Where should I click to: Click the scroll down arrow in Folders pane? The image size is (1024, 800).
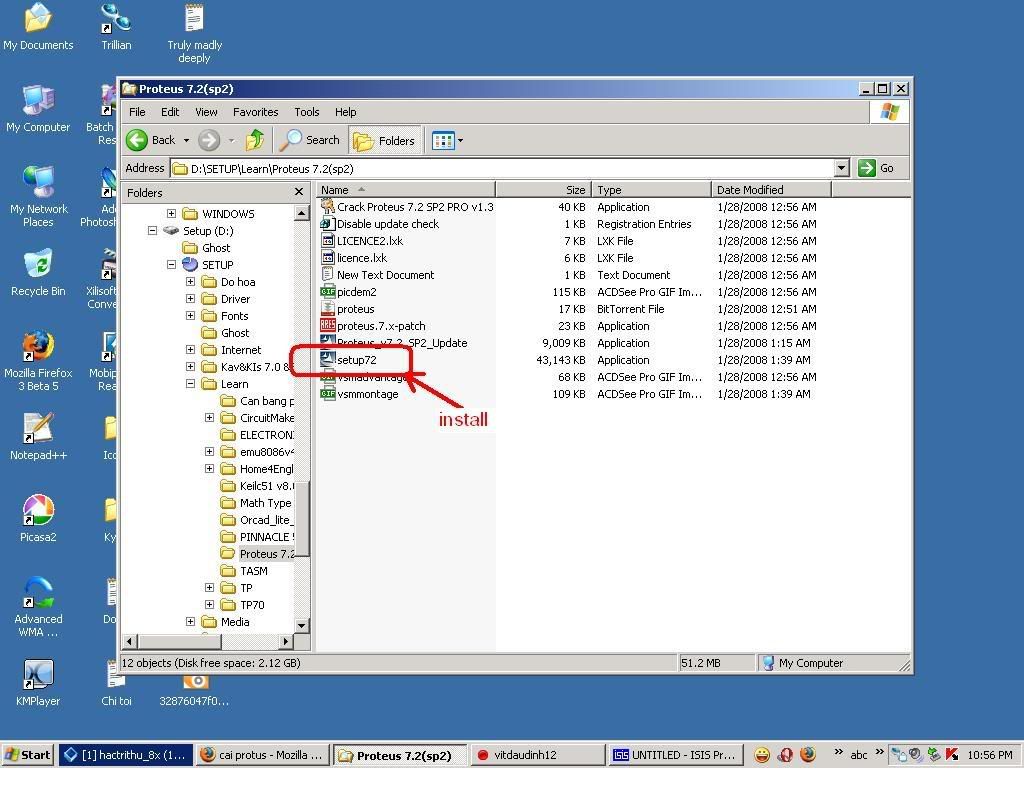tap(301, 625)
